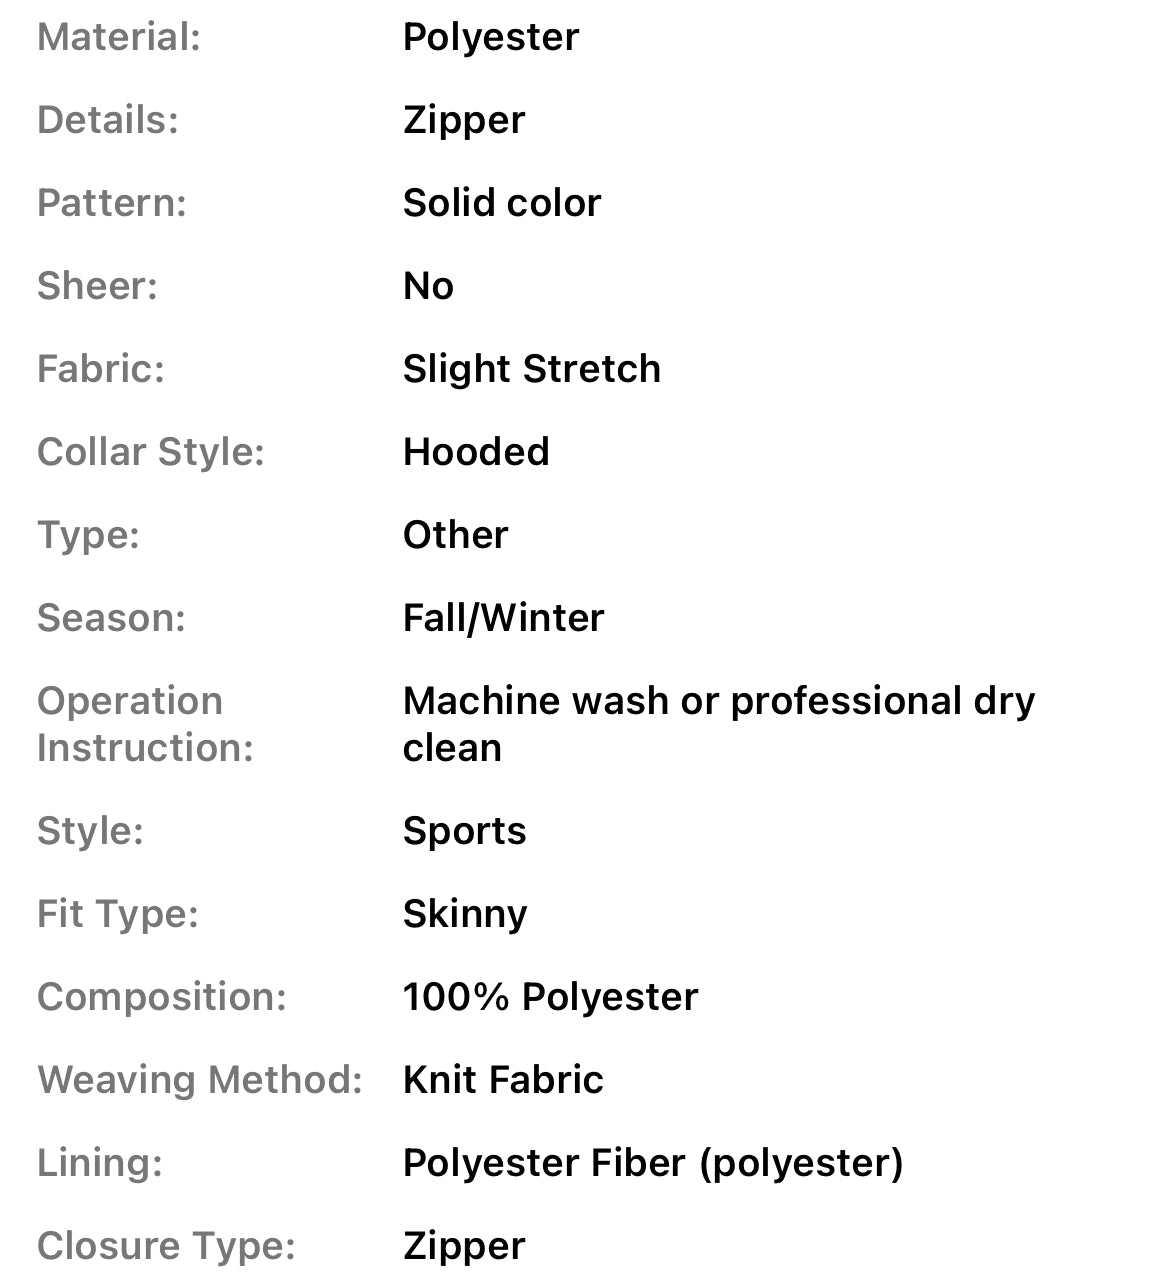1170x1282 pixels.
Task: Click the Solid color pattern value
Action: (501, 204)
